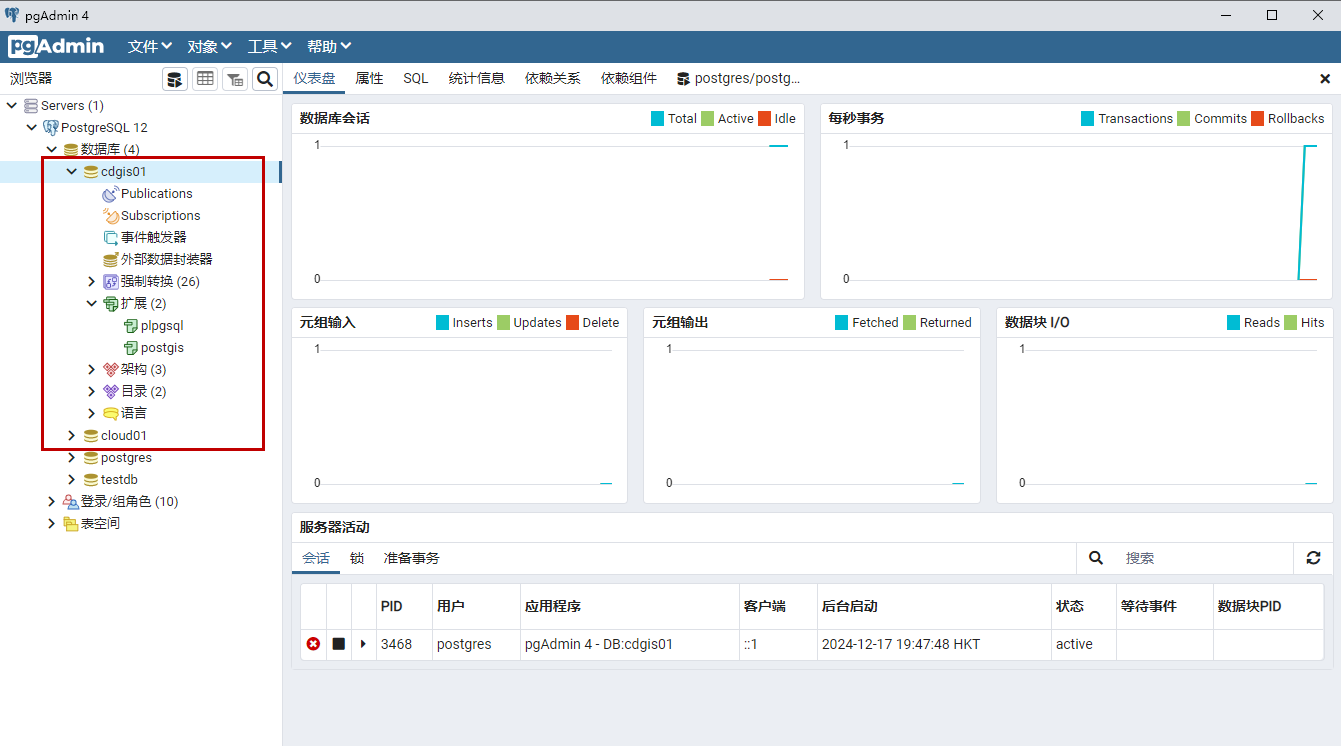Switch to the 依赖关系 tab

click(x=553, y=78)
